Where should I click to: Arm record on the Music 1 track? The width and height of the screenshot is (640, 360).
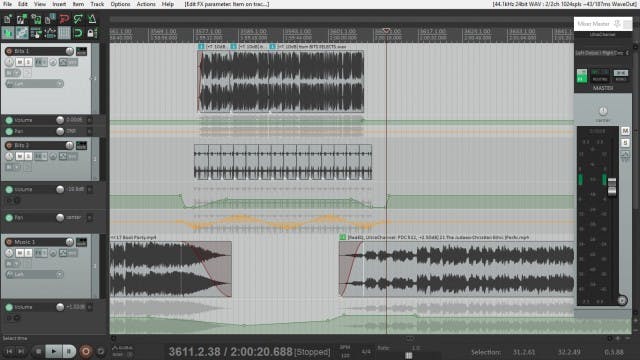click(9, 242)
